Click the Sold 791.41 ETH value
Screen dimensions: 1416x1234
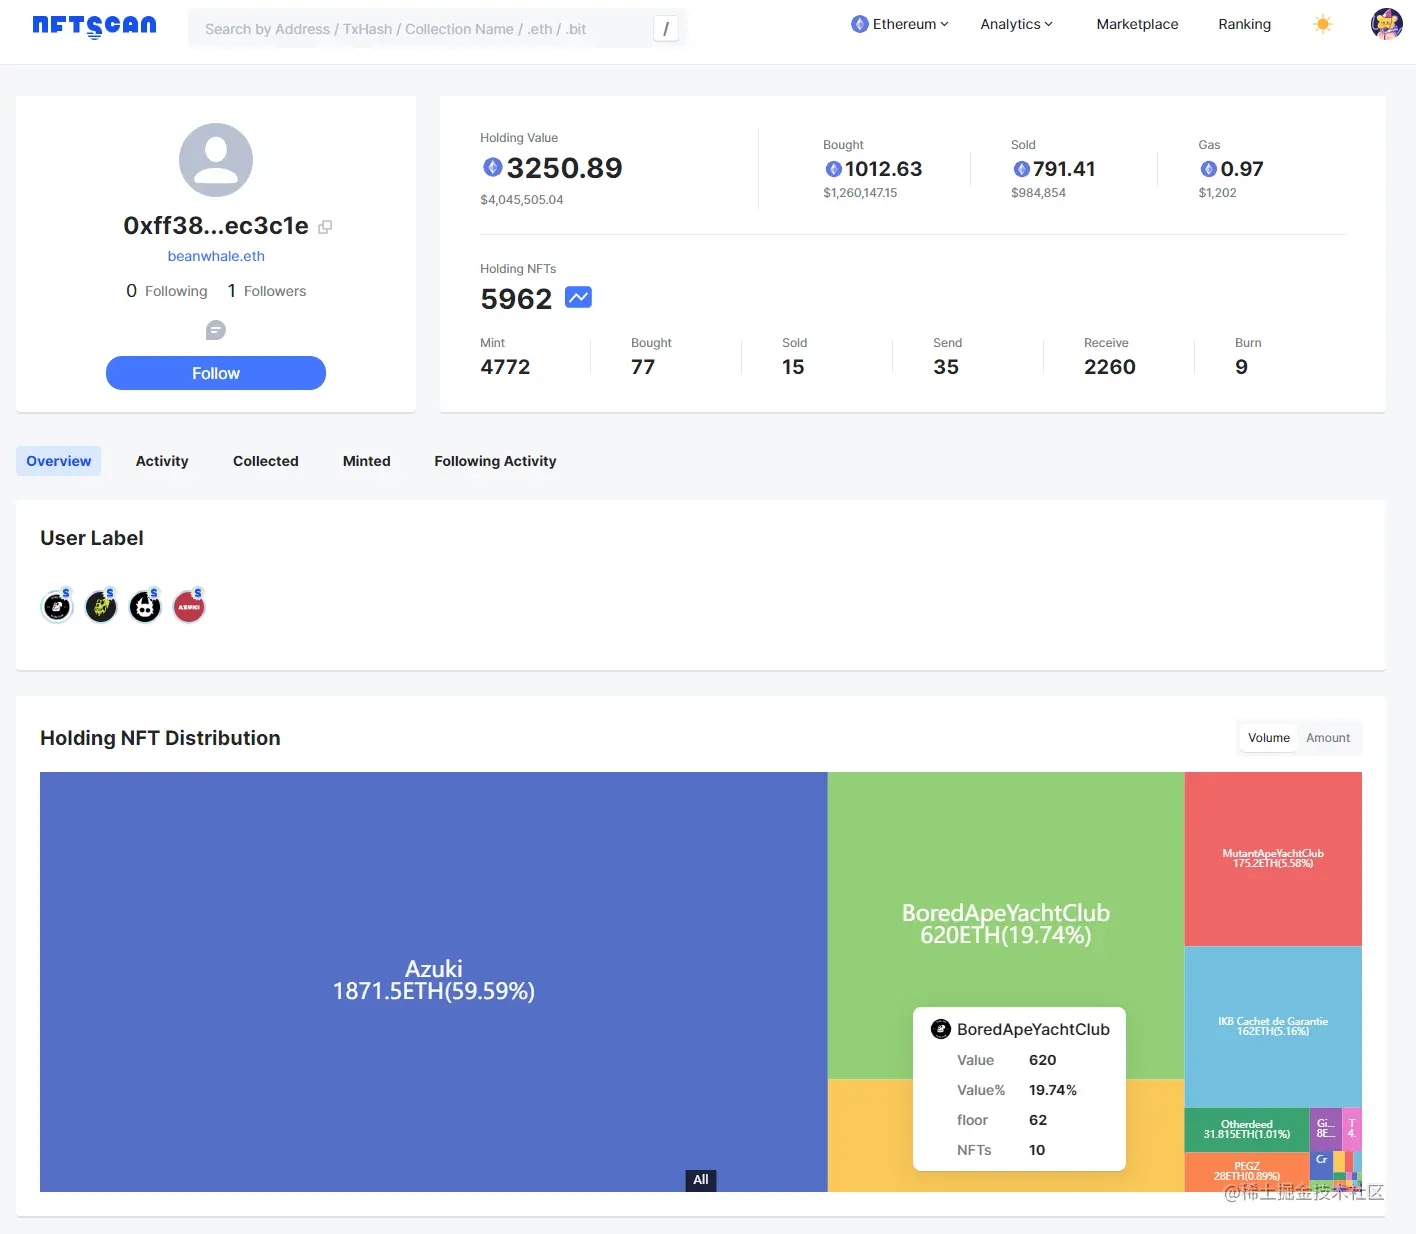pyautogui.click(x=1064, y=169)
